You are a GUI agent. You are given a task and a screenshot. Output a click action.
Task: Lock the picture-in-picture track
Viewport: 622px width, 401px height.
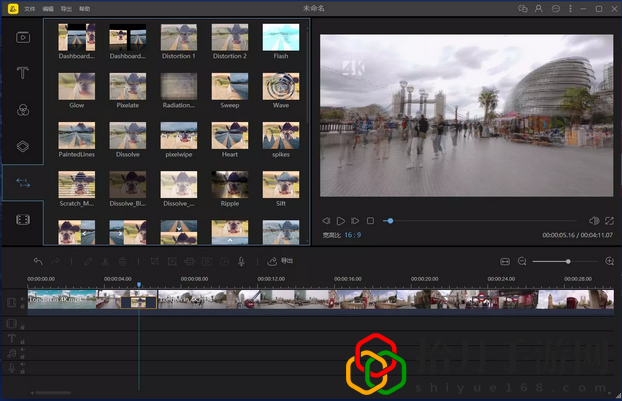[23, 327]
